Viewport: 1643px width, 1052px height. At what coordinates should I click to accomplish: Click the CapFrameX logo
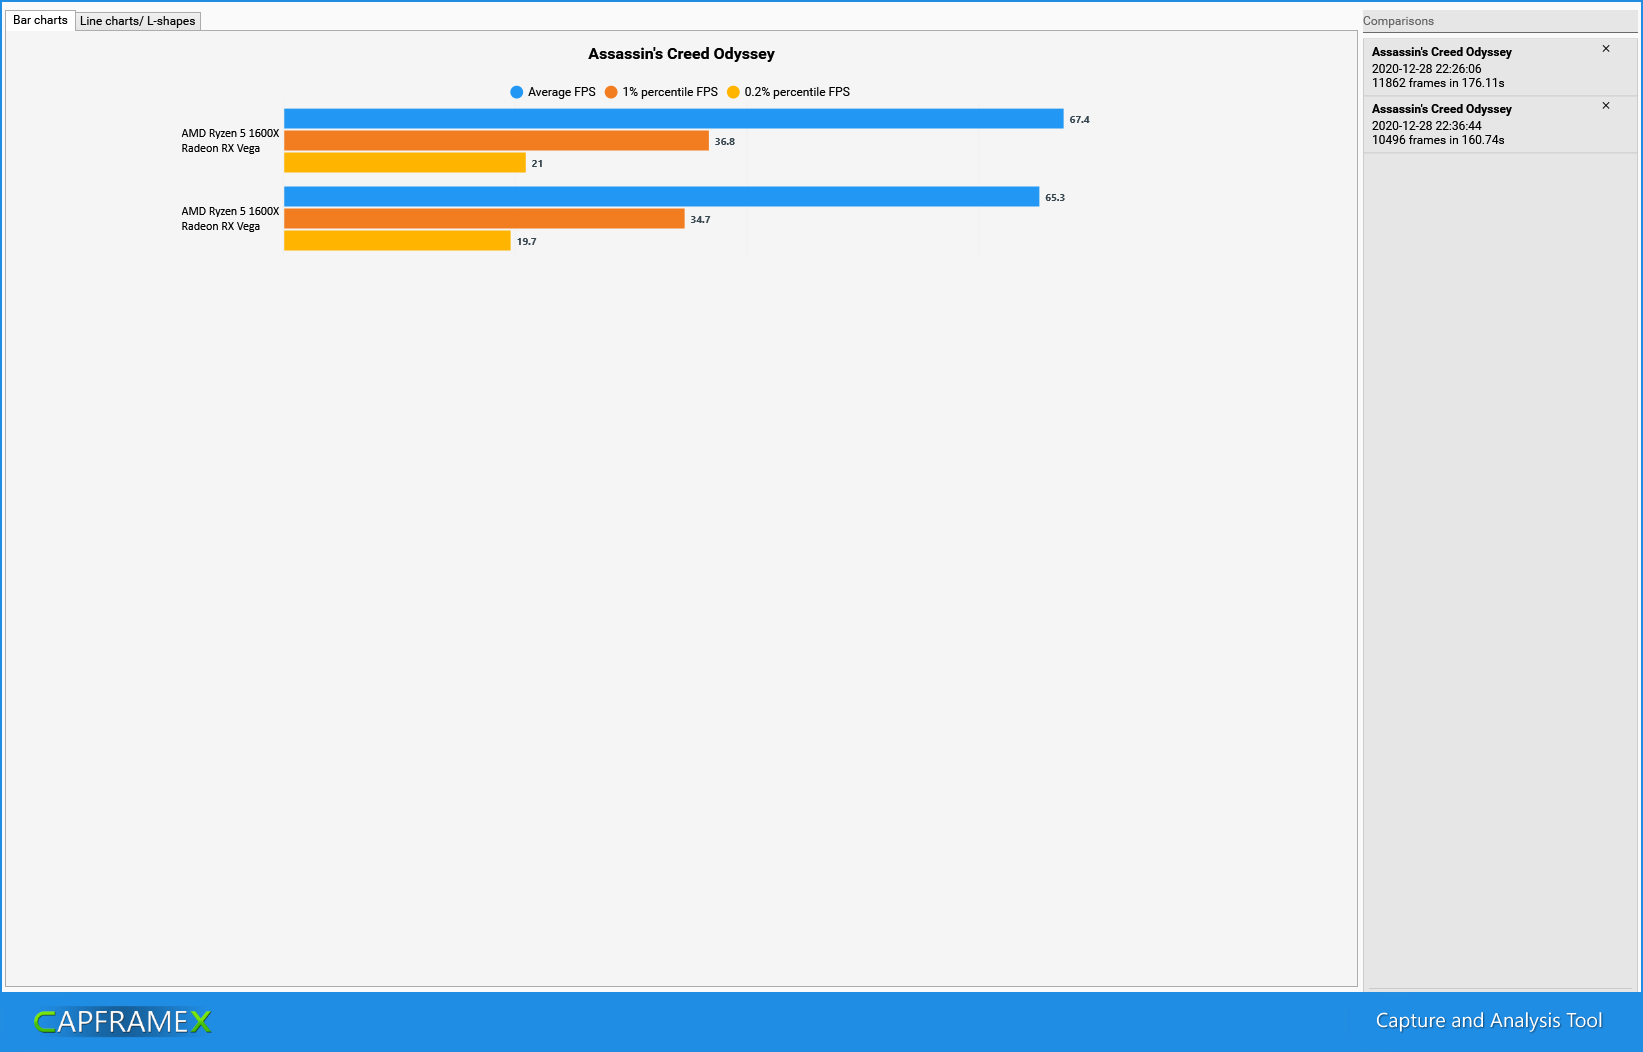(123, 1021)
